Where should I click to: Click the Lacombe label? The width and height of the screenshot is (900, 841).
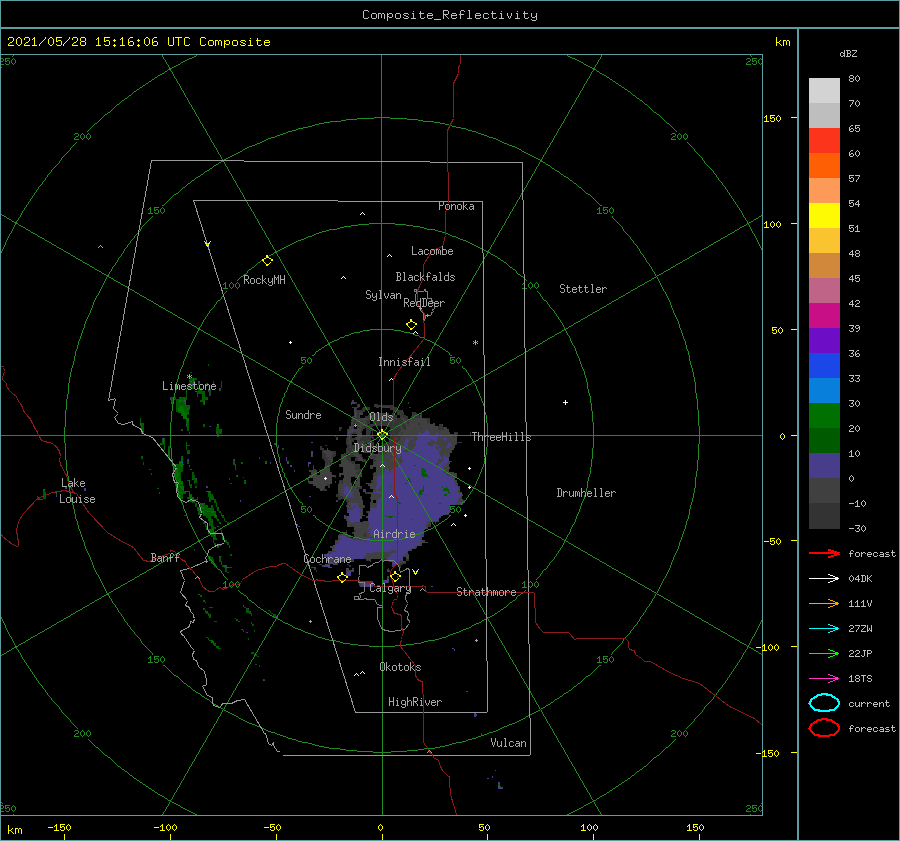click(432, 251)
